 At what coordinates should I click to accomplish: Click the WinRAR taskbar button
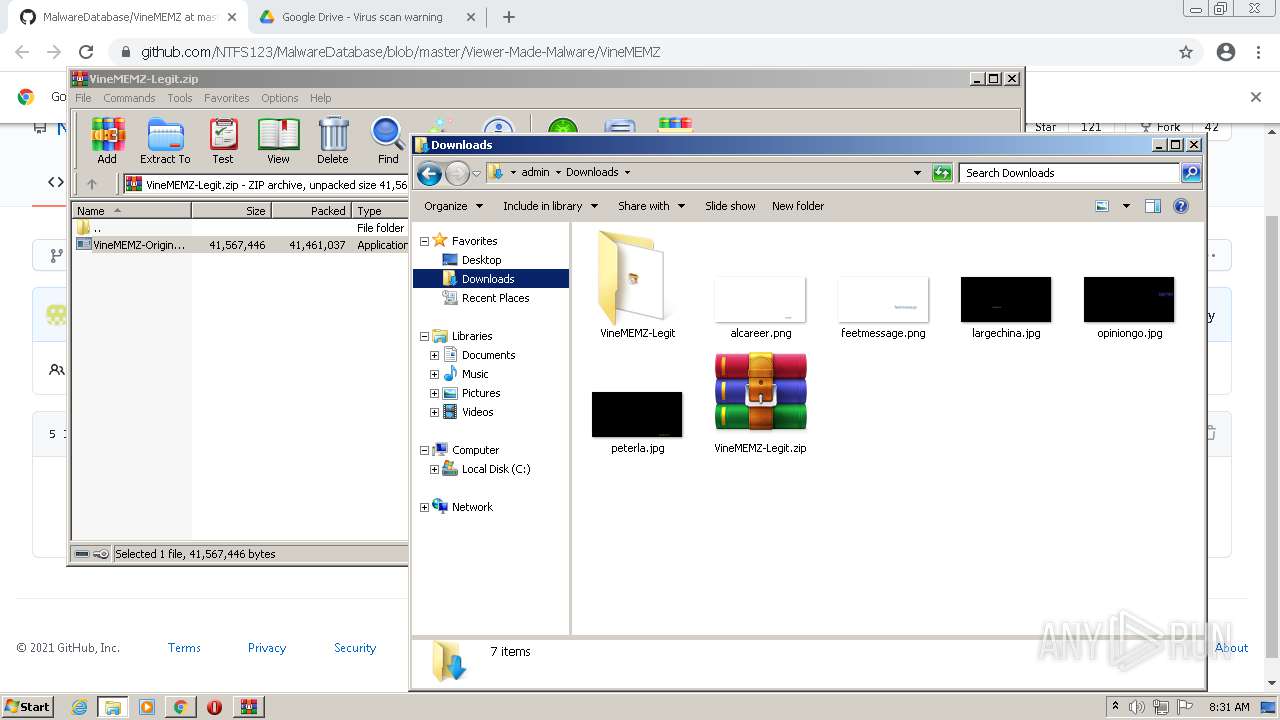248,707
